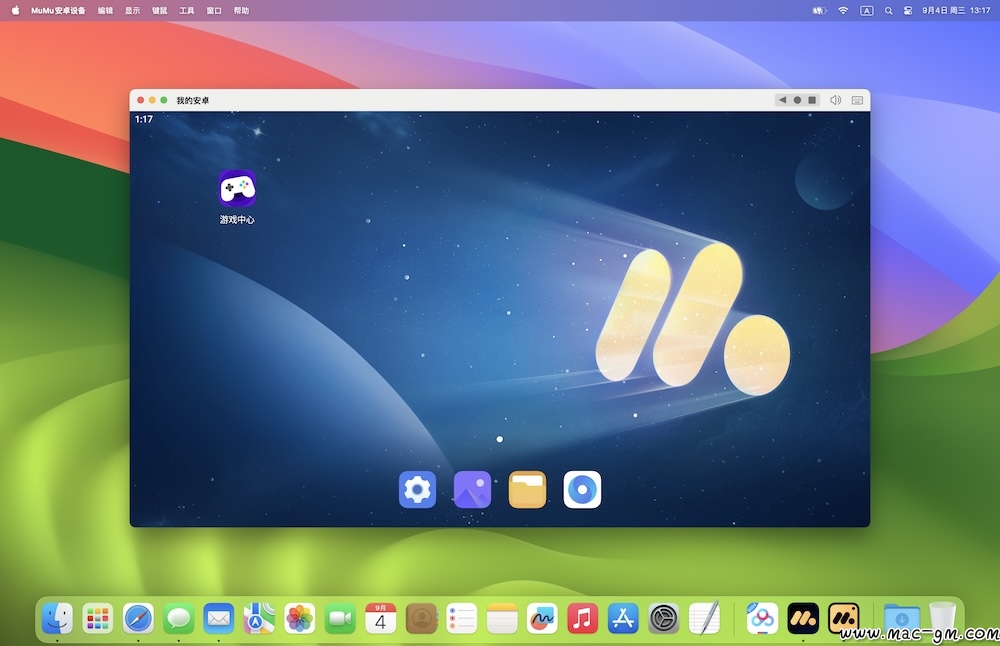Screen dimensions: 1000x646
Task: Open the 键鼠 menu
Action: (159, 11)
